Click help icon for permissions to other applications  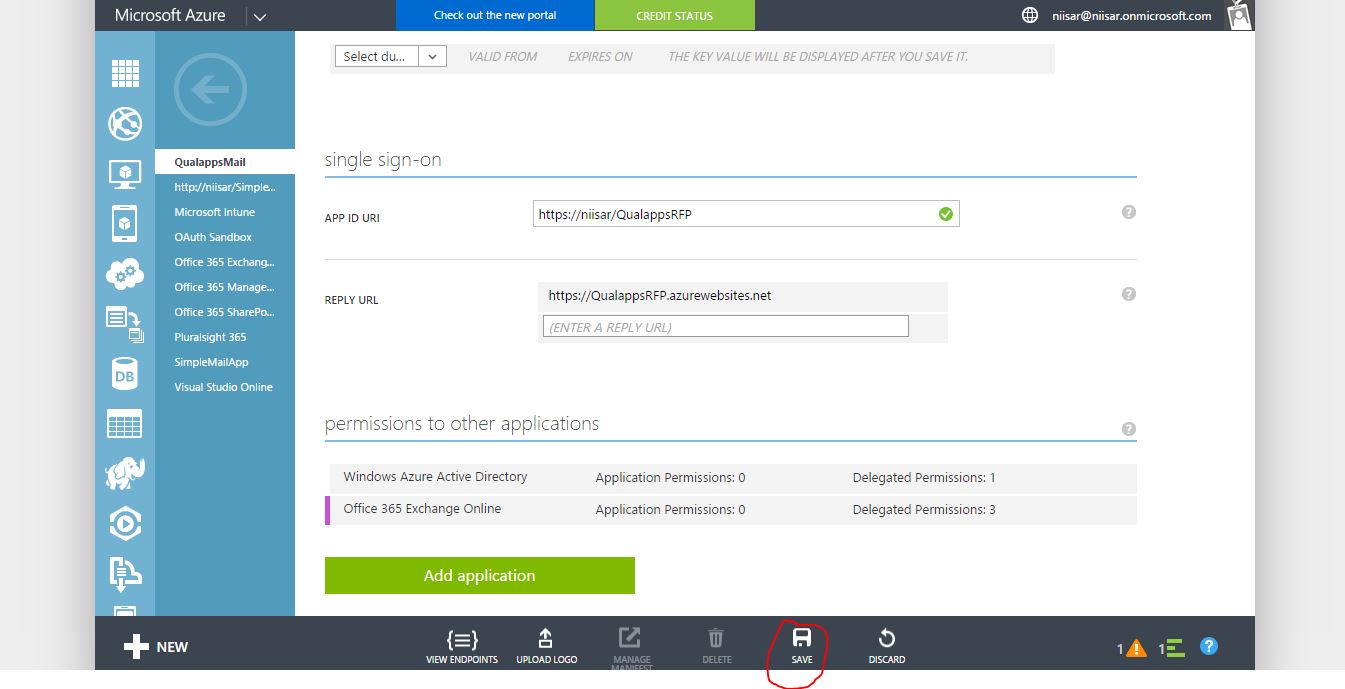pos(1129,429)
